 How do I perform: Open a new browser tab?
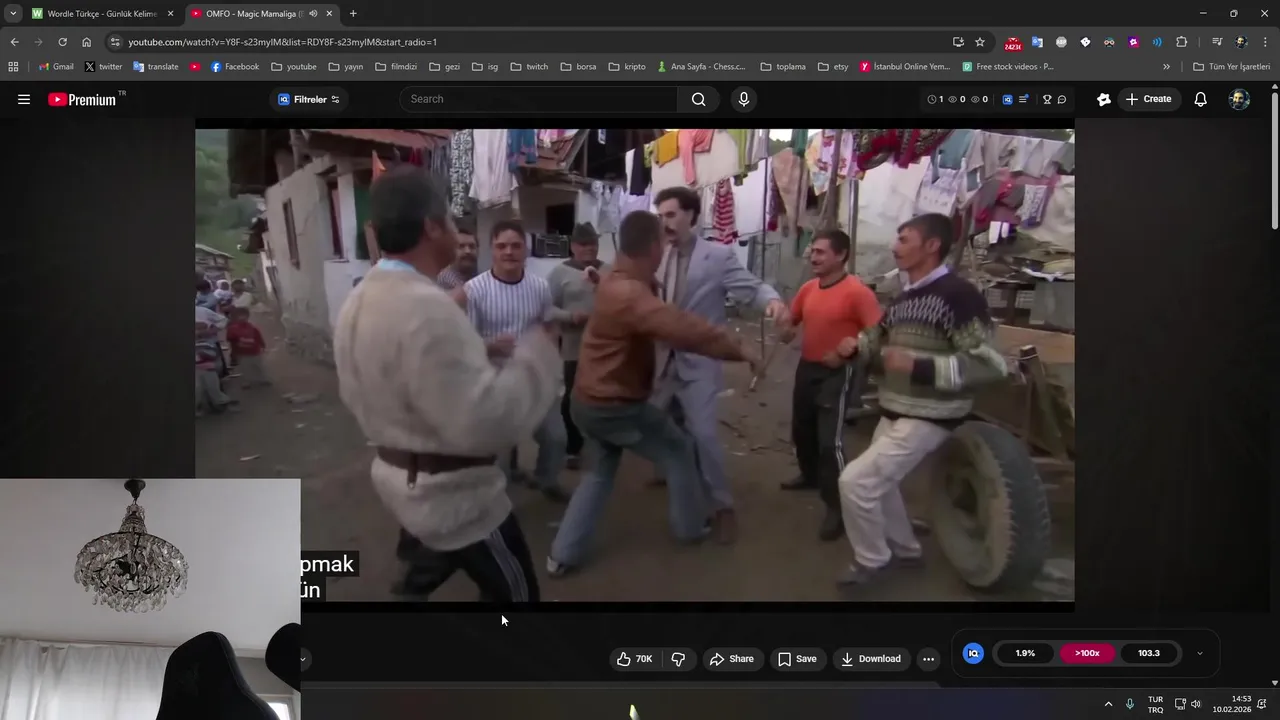[353, 14]
